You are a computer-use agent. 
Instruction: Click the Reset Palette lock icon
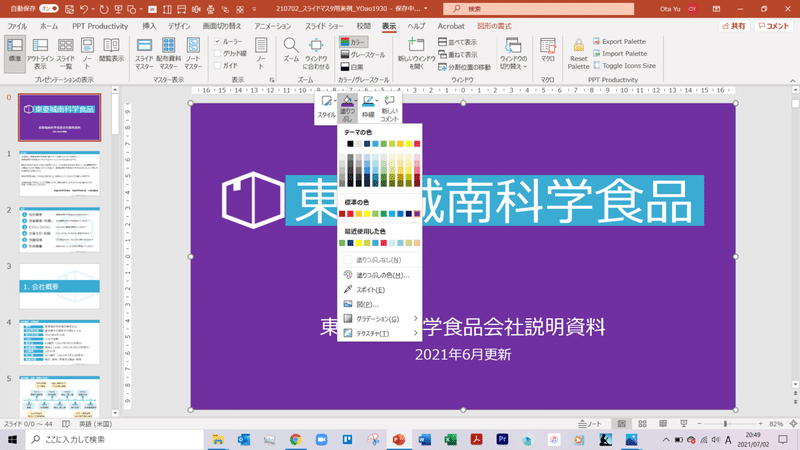(x=579, y=45)
